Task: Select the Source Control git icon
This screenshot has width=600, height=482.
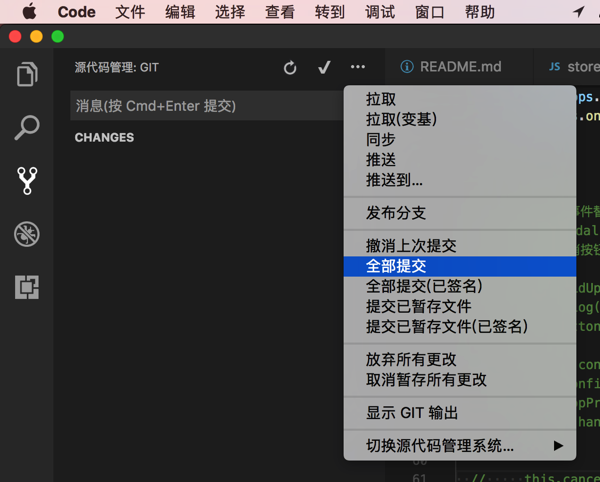Action: [27, 181]
